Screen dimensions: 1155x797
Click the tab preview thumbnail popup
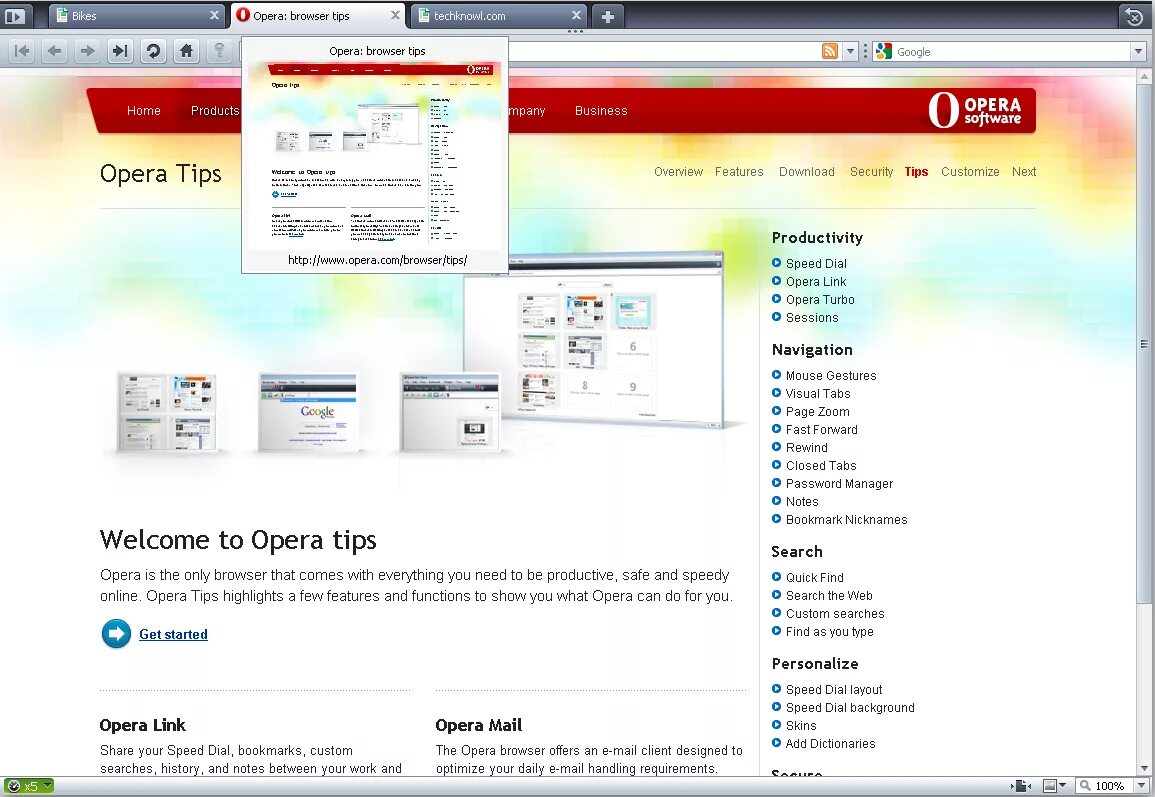[375, 155]
